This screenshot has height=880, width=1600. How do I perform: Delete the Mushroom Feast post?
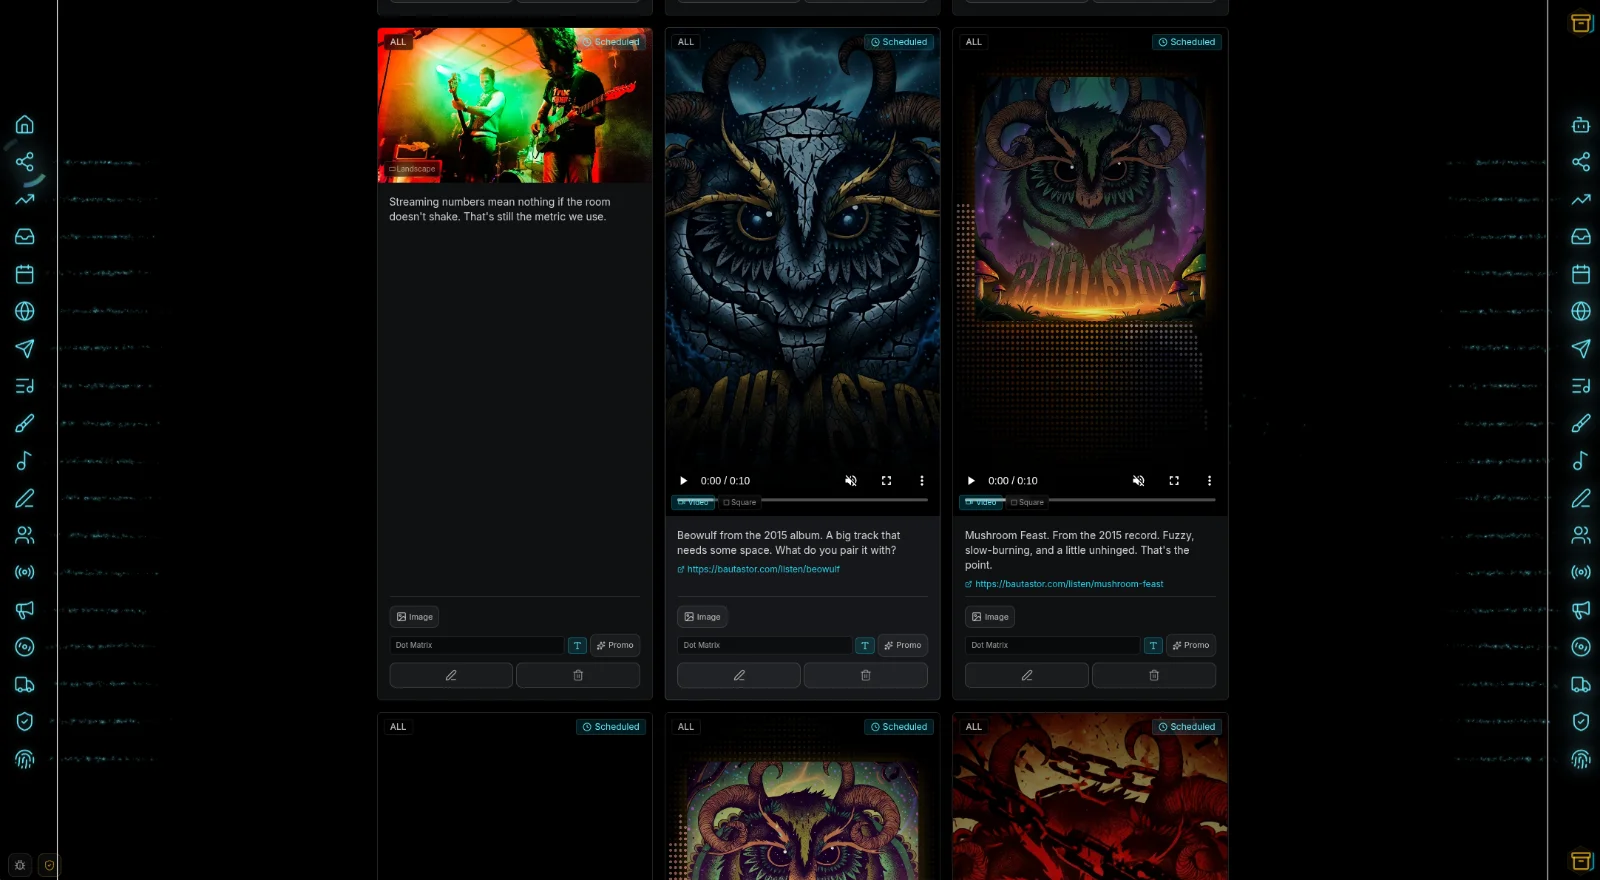[x=1154, y=676]
